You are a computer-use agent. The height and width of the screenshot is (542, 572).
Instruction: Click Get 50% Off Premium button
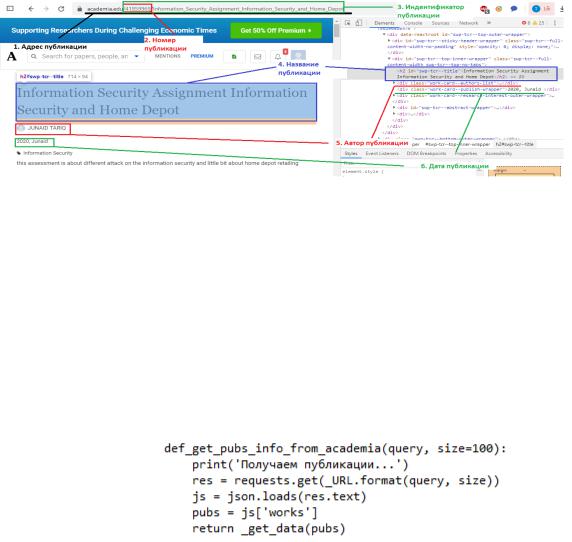276,31
